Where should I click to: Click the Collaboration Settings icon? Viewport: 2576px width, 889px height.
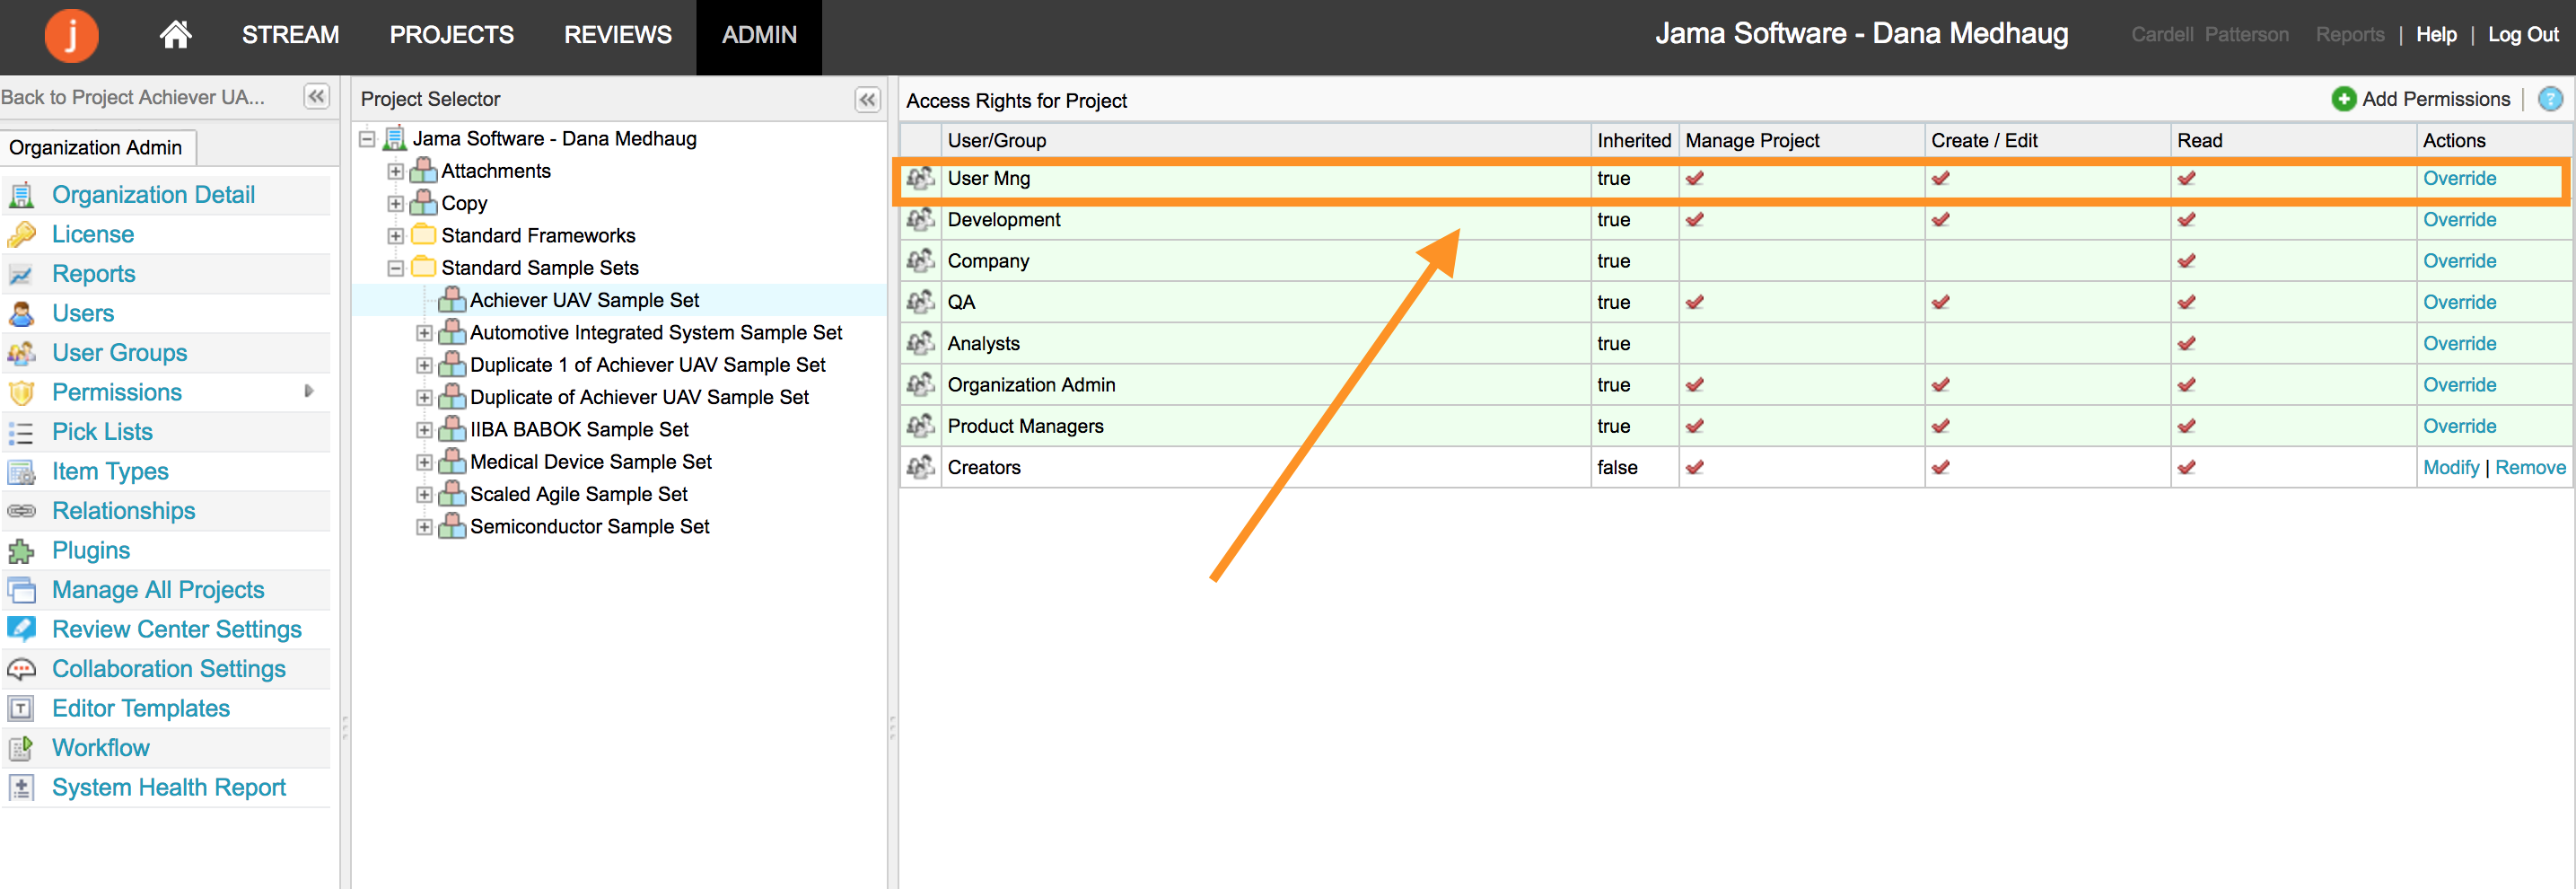click(21, 669)
